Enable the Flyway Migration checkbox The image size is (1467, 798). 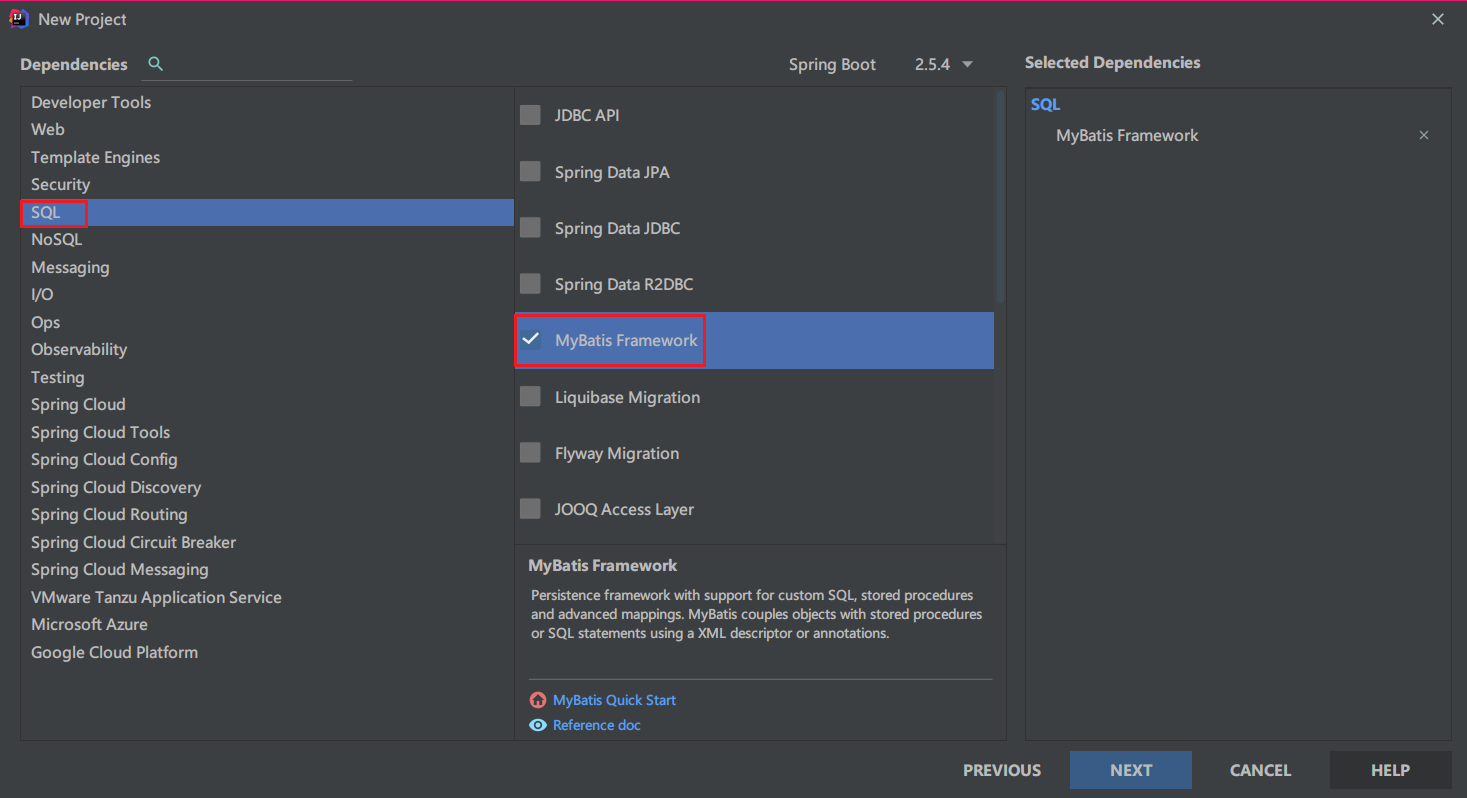(530, 453)
